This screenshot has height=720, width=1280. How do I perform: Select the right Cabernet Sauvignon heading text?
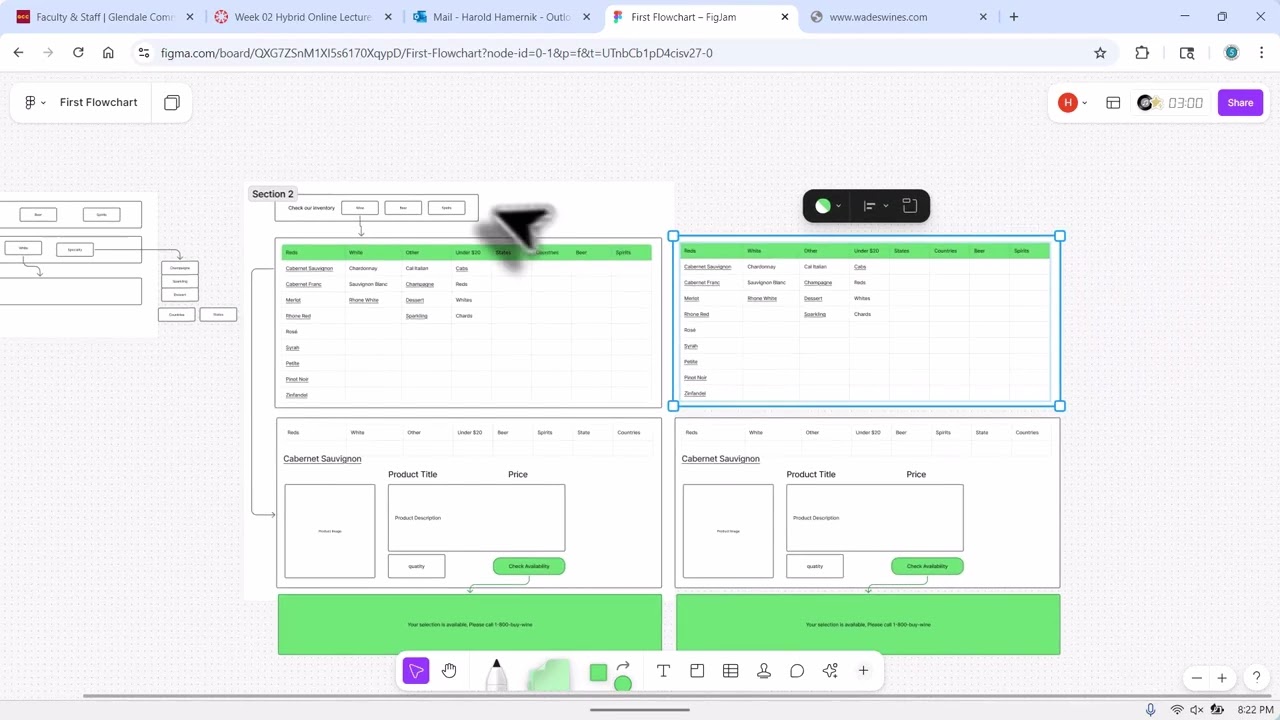pyautogui.click(x=720, y=459)
